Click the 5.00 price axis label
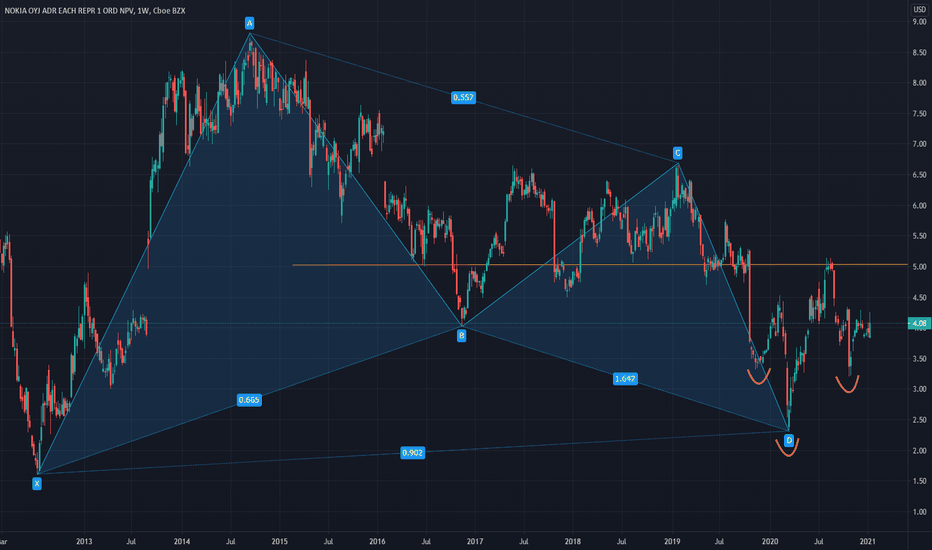This screenshot has width=932, height=550. tap(919, 267)
